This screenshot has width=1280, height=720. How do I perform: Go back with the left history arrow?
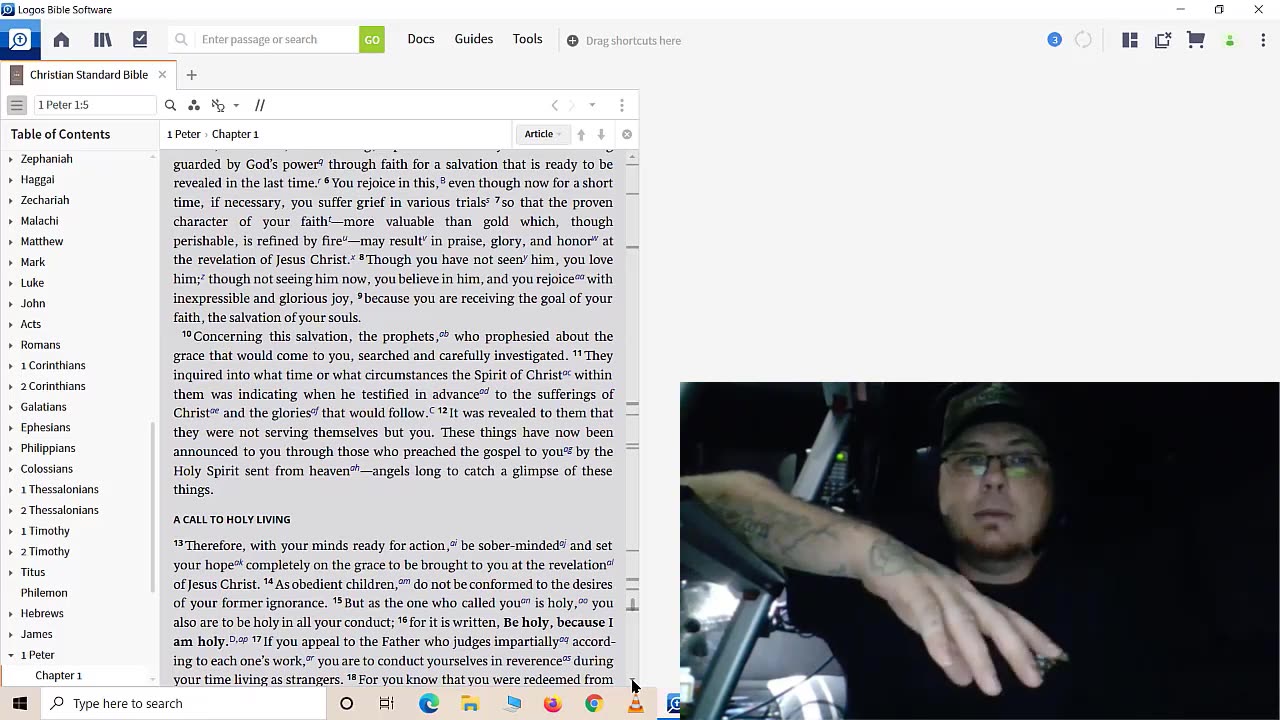(x=555, y=105)
